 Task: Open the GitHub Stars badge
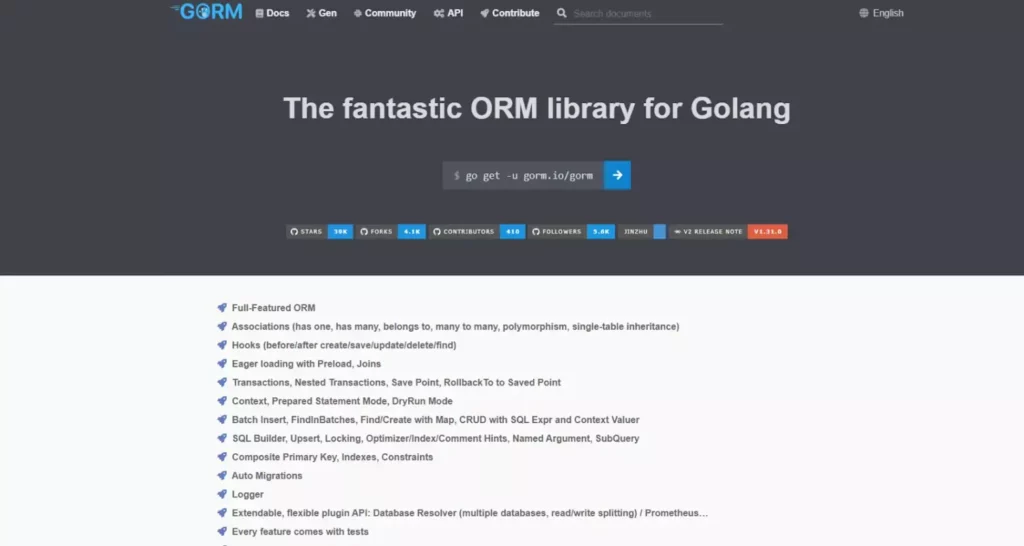[320, 231]
